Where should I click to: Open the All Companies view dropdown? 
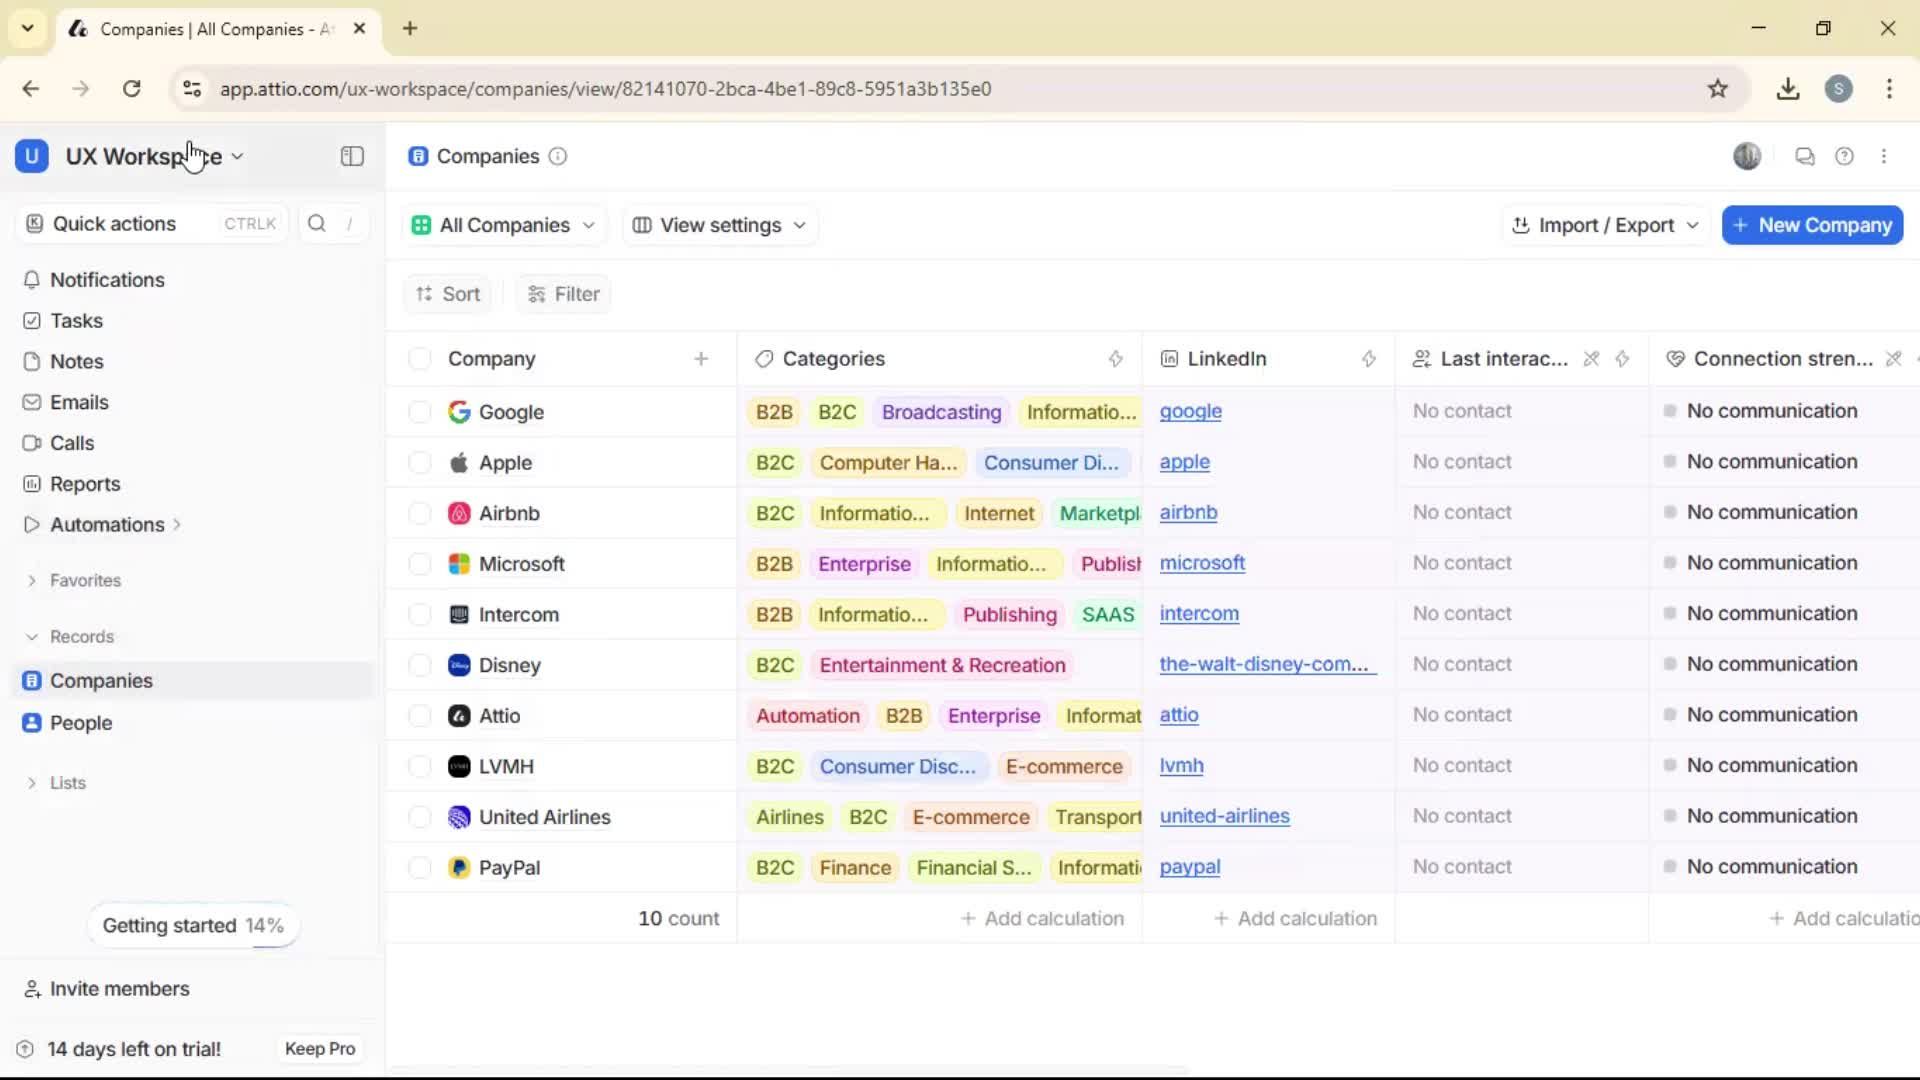pyautogui.click(x=503, y=225)
